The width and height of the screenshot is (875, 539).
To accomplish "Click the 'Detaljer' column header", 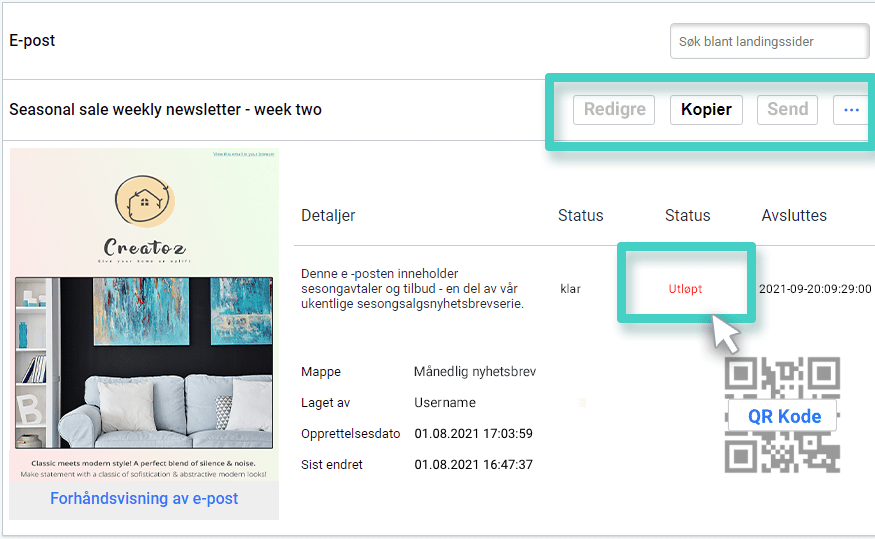I will [328, 215].
